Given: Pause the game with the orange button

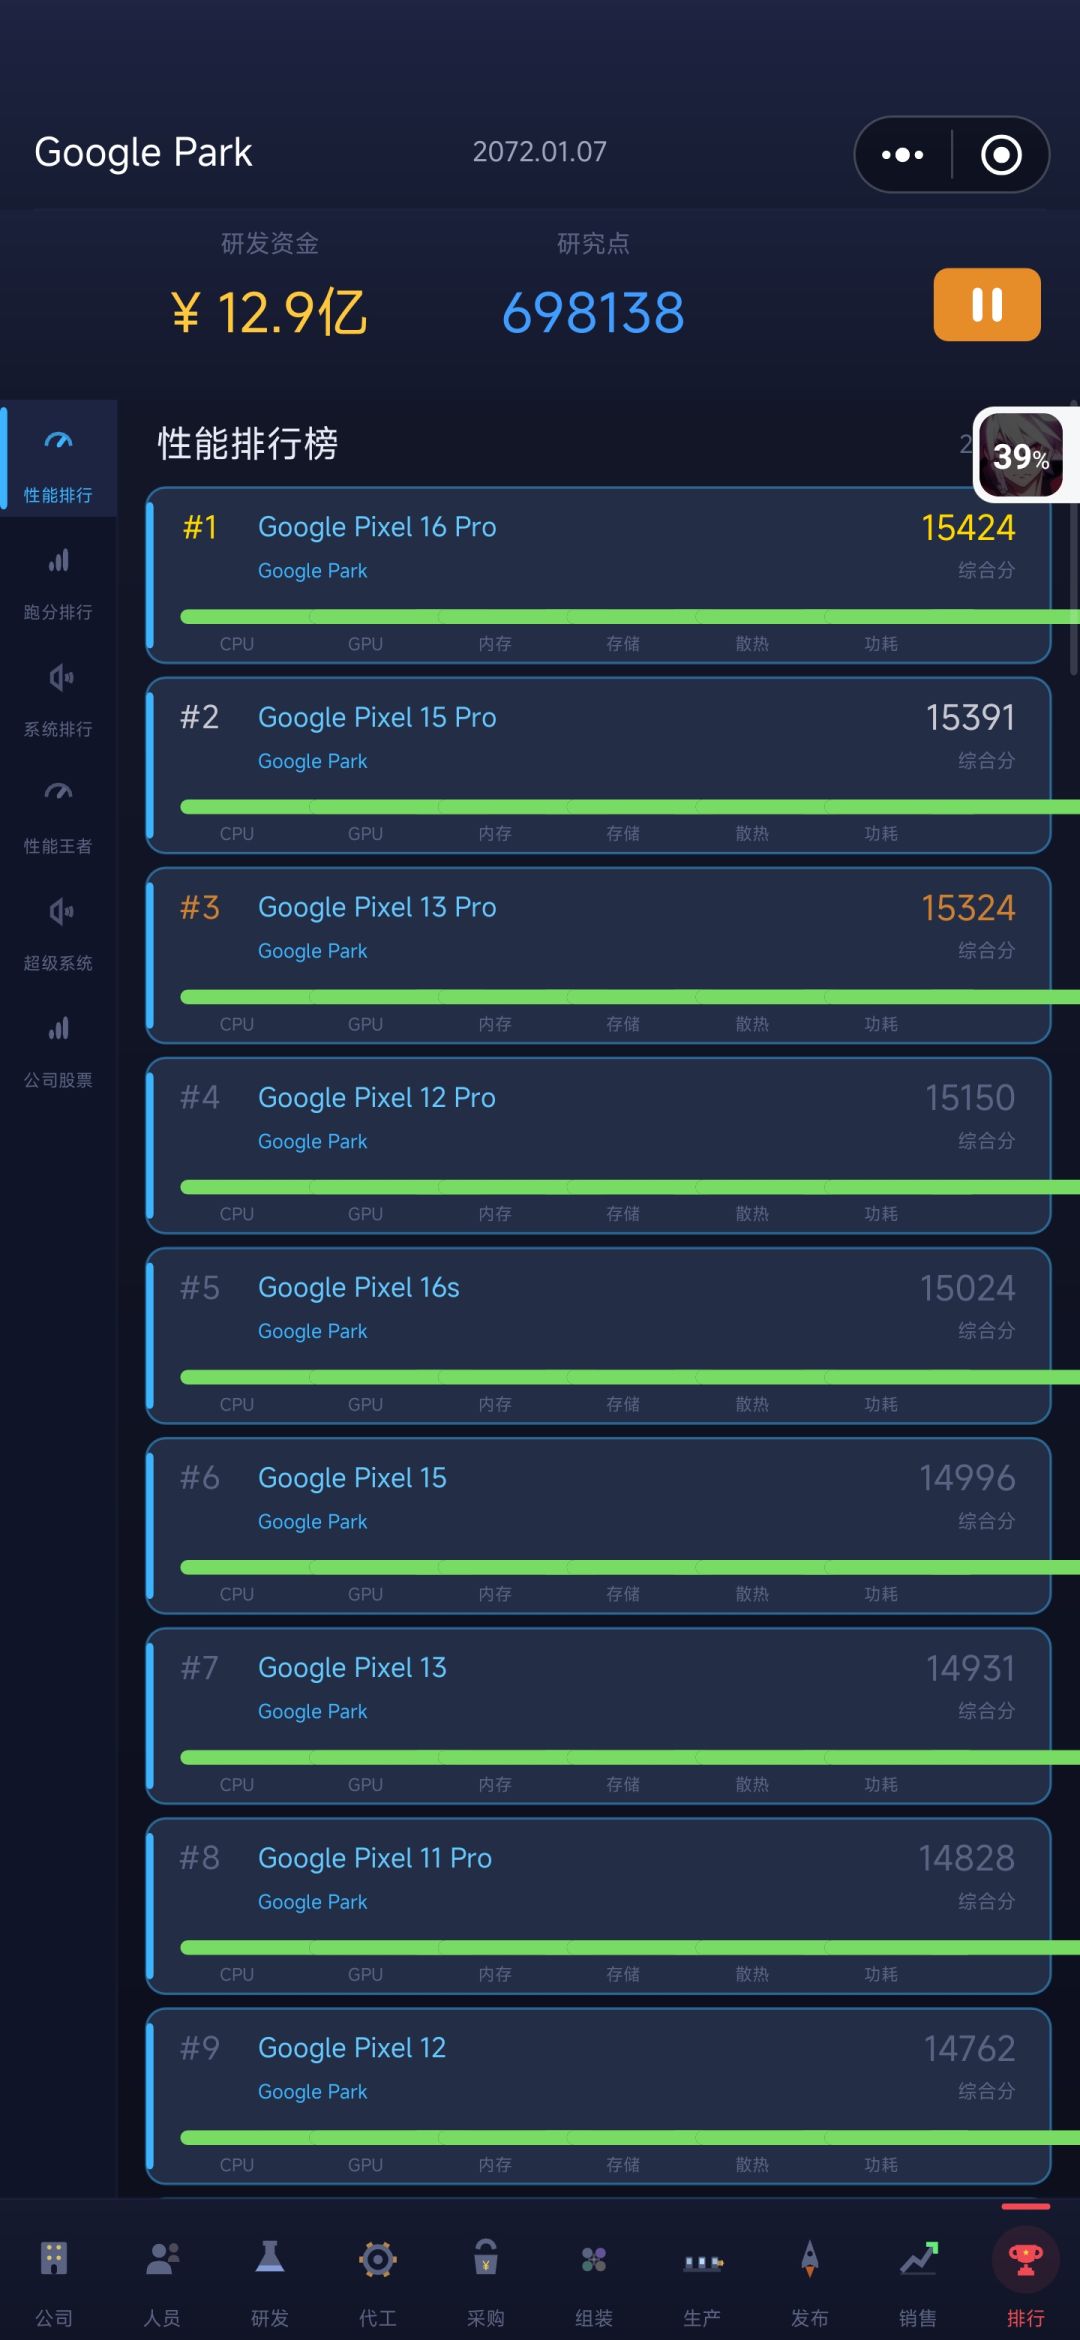Looking at the screenshot, I should pos(987,304).
